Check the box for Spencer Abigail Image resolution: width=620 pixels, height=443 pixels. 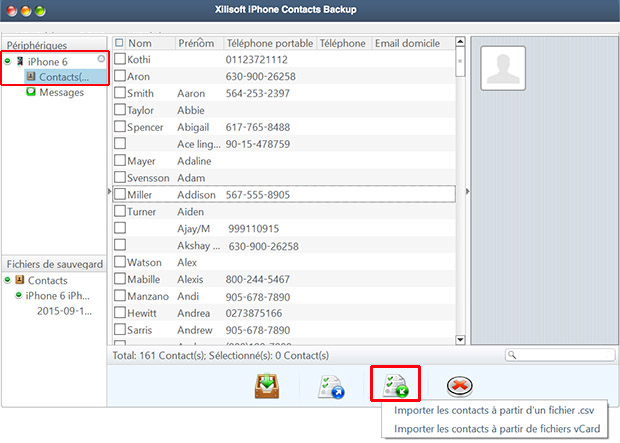pyautogui.click(x=120, y=127)
